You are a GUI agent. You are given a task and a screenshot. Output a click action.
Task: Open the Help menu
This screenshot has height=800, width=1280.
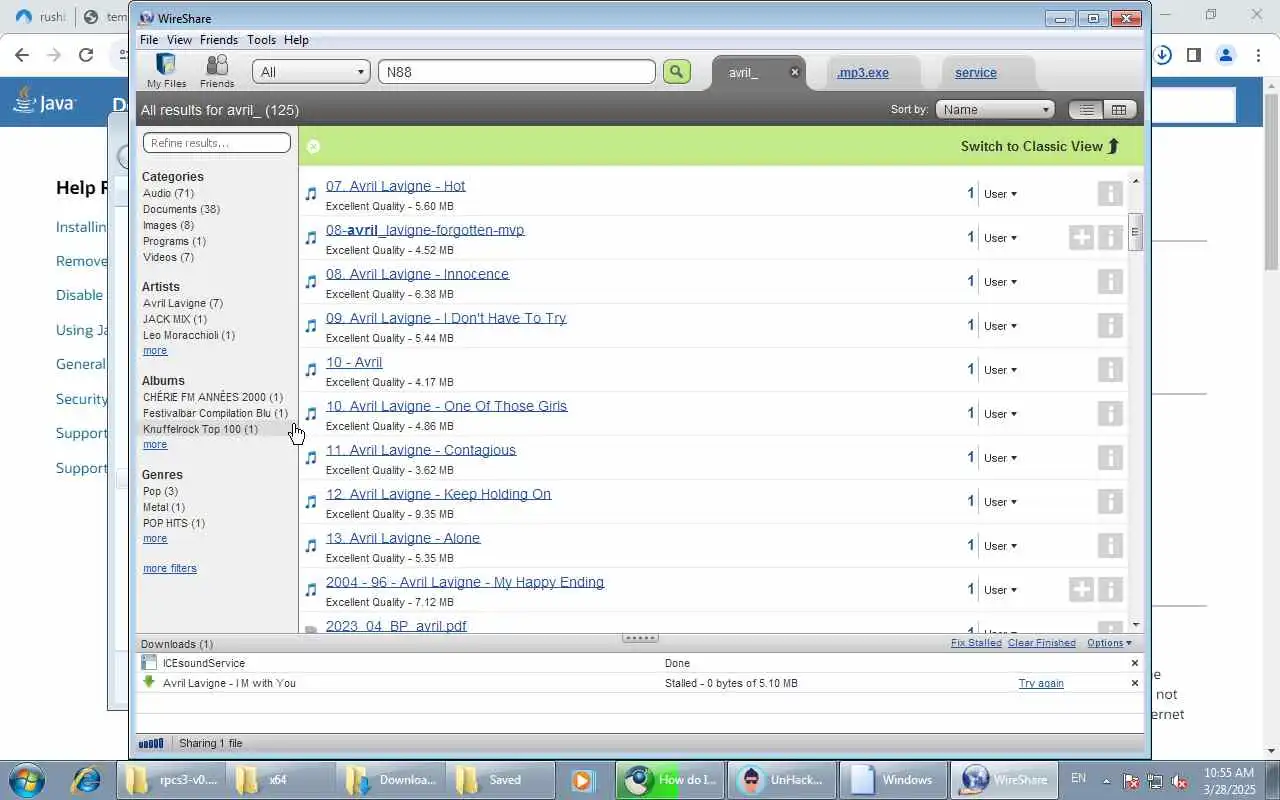point(296,40)
